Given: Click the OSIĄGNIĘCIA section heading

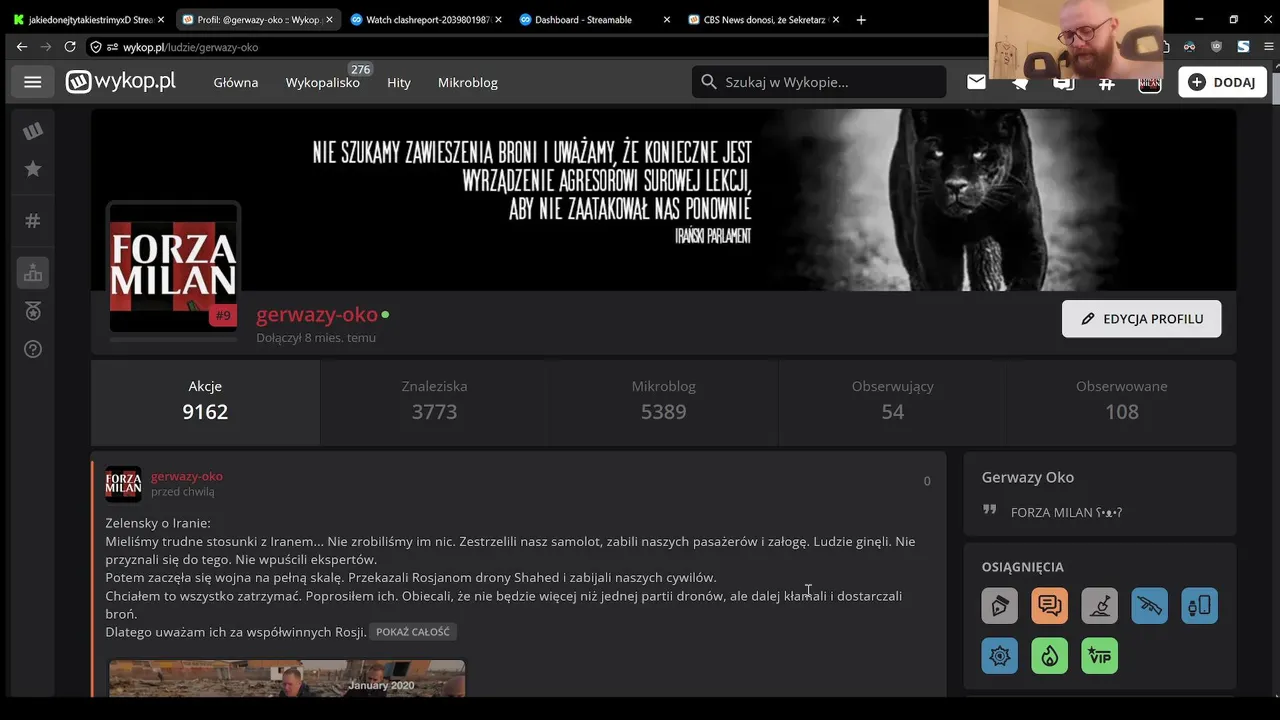Looking at the screenshot, I should [1023, 567].
